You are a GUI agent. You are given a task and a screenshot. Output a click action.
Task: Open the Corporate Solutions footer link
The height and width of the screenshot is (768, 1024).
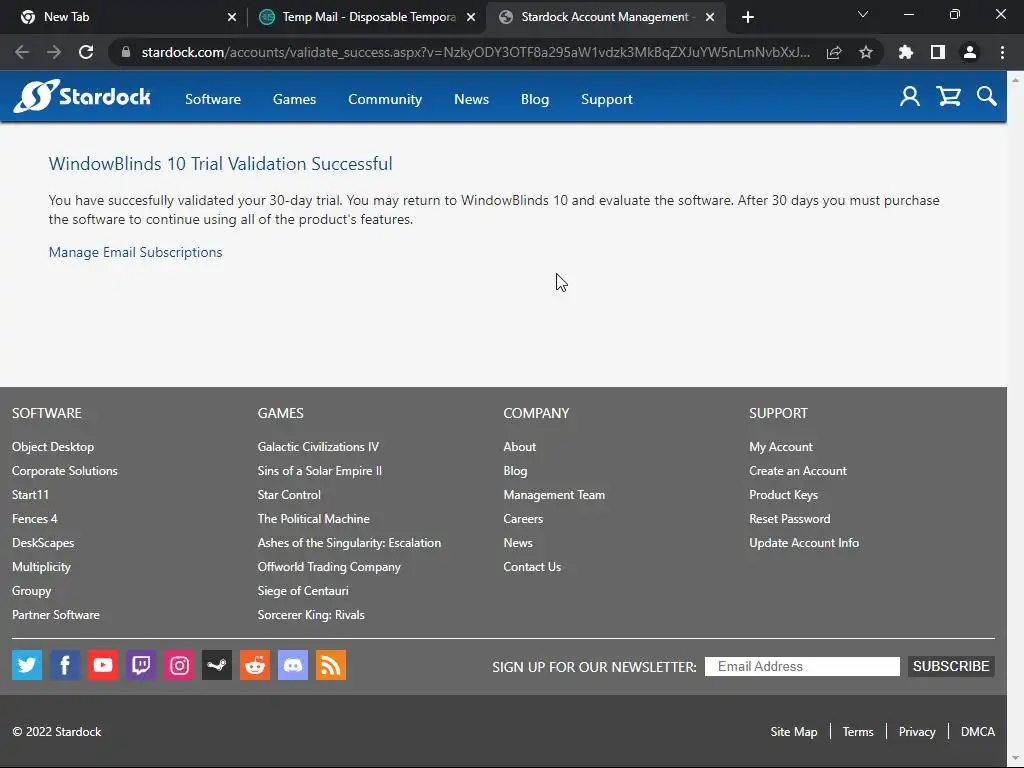(65, 471)
